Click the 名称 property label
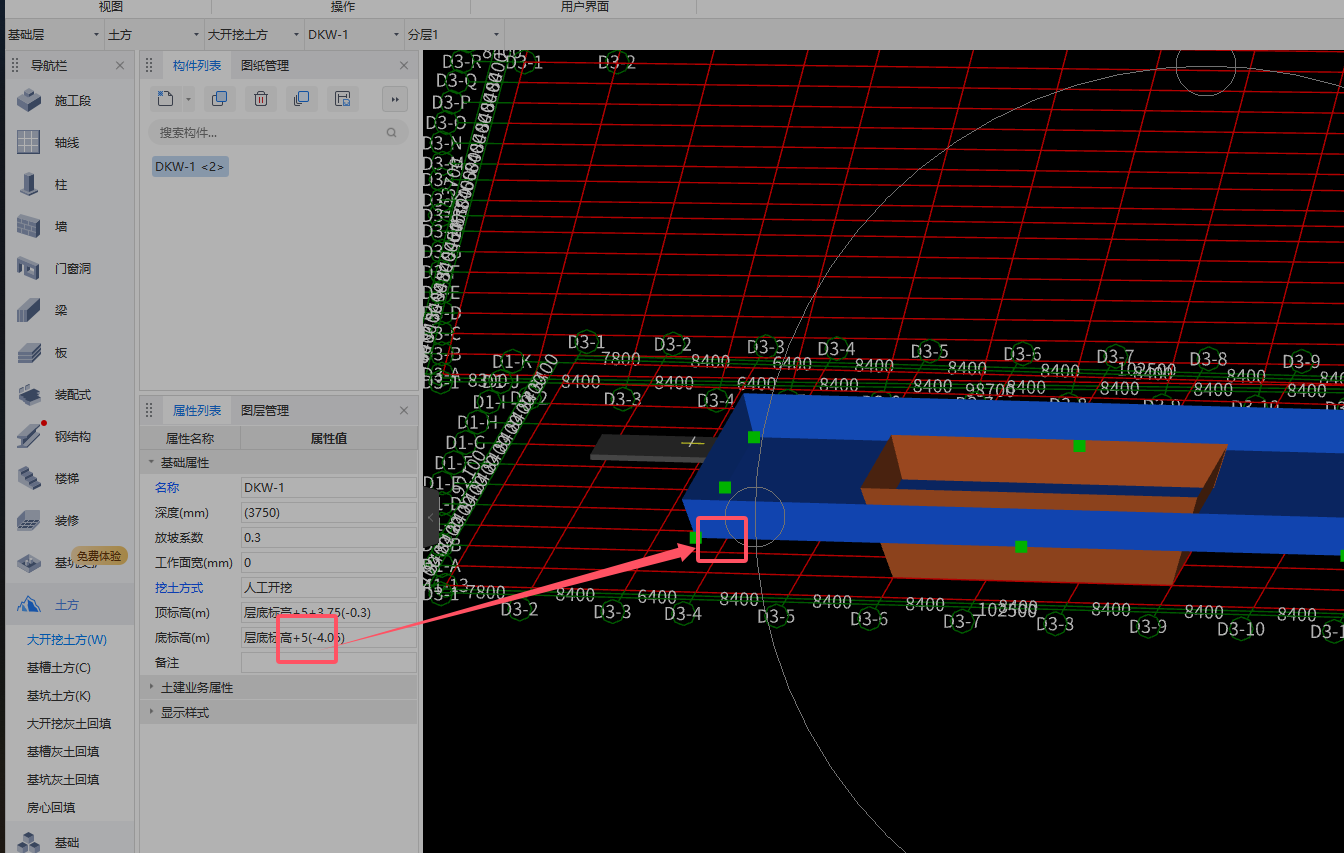This screenshot has height=853, width=1344. click(x=166, y=487)
